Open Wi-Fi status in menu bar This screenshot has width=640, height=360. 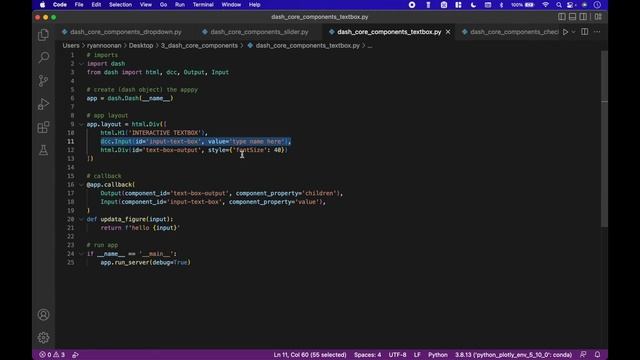click(x=545, y=5)
